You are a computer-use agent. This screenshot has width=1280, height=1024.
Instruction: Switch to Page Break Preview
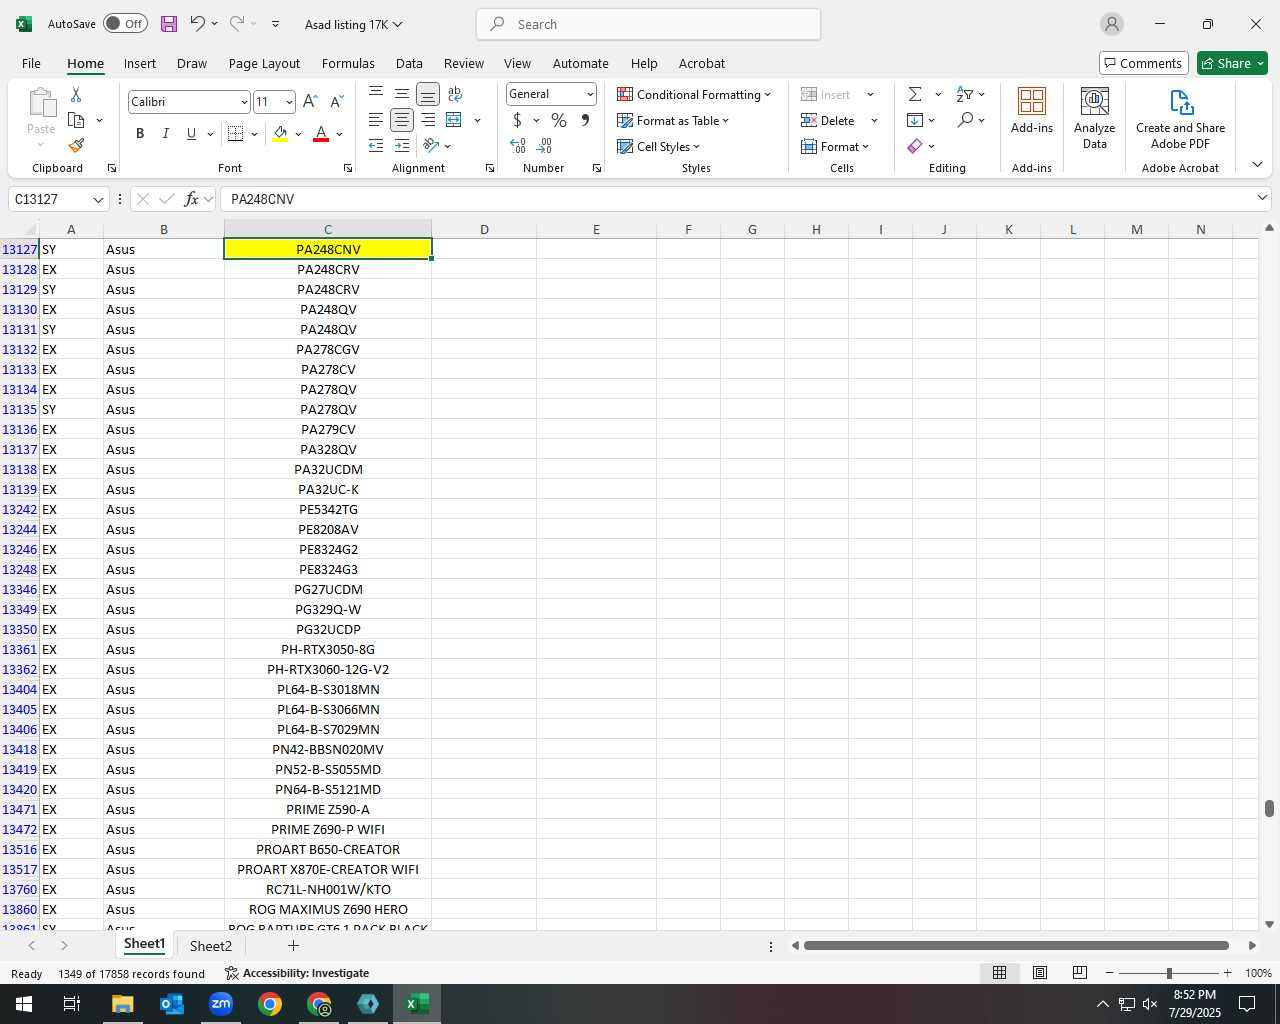(x=1079, y=973)
